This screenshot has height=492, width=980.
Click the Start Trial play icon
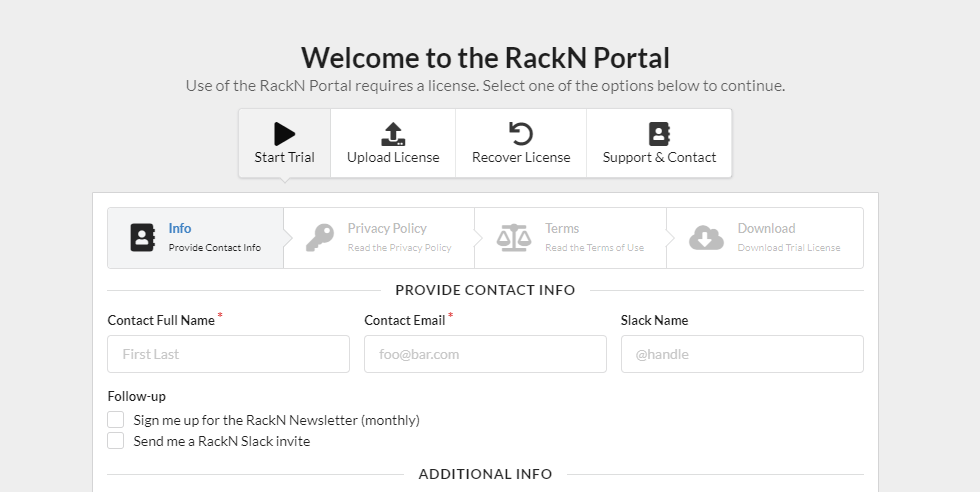pos(284,134)
